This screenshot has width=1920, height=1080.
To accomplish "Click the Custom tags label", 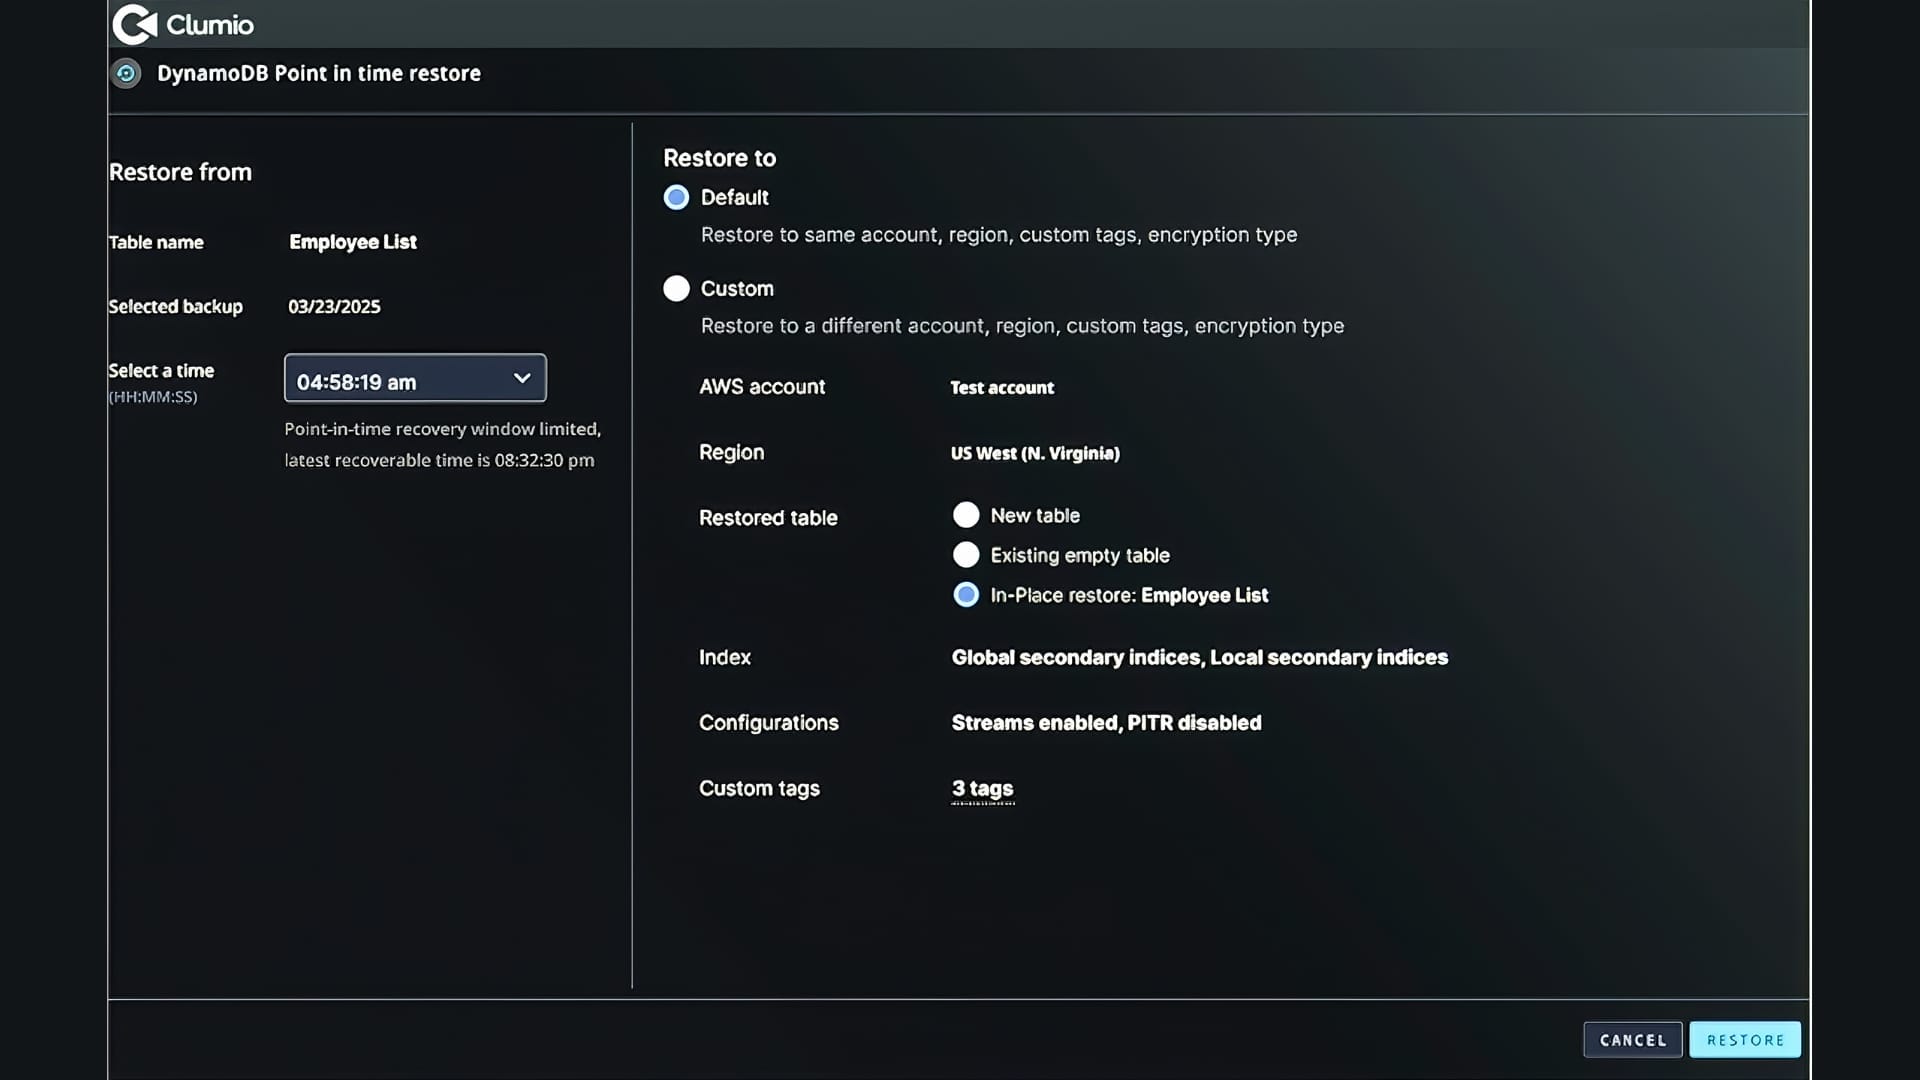I will coord(759,789).
